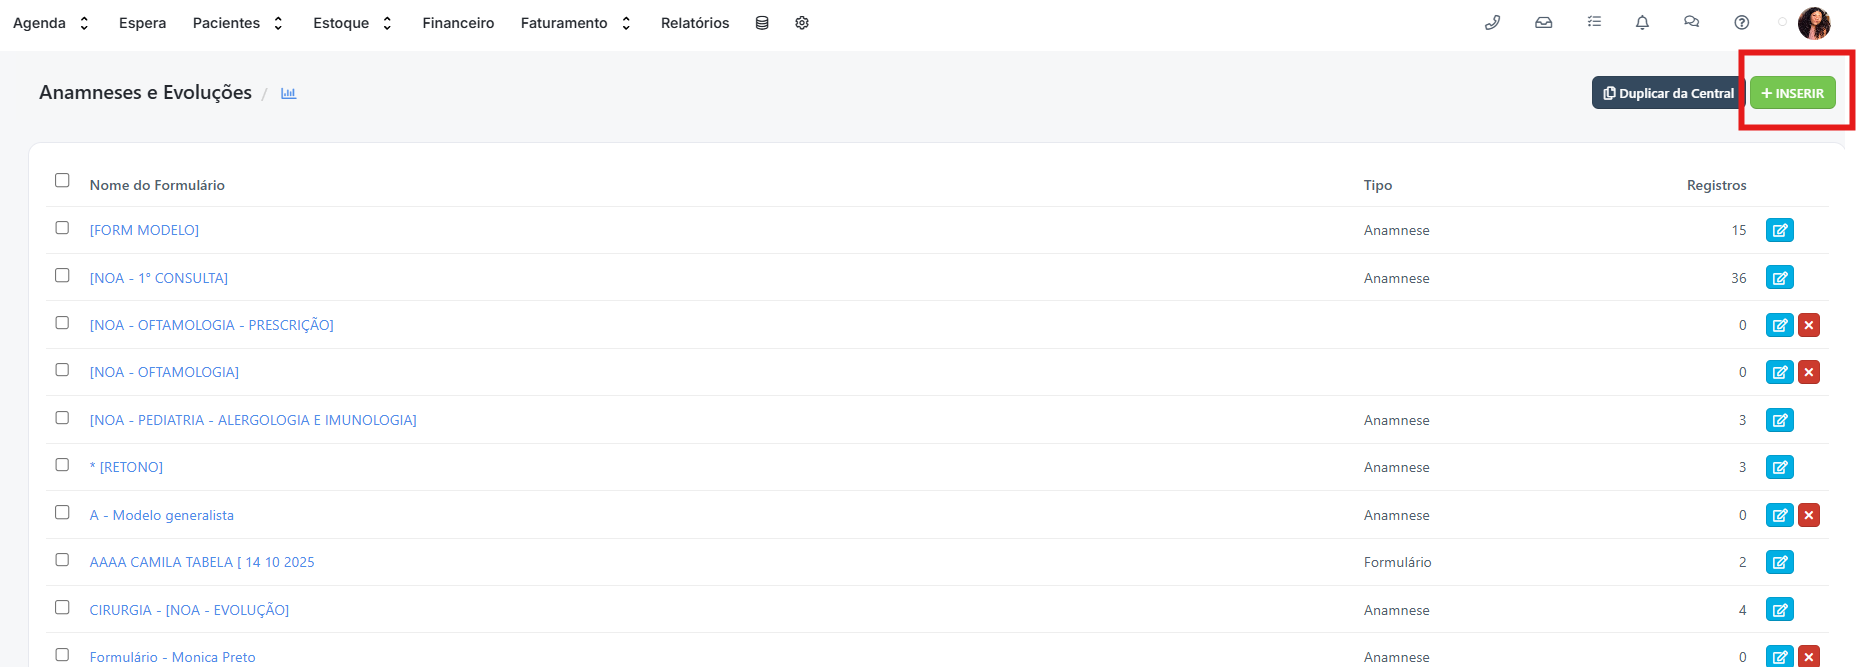Check the [NOA - 1° CONSULTA] row checkbox

(x=62, y=275)
